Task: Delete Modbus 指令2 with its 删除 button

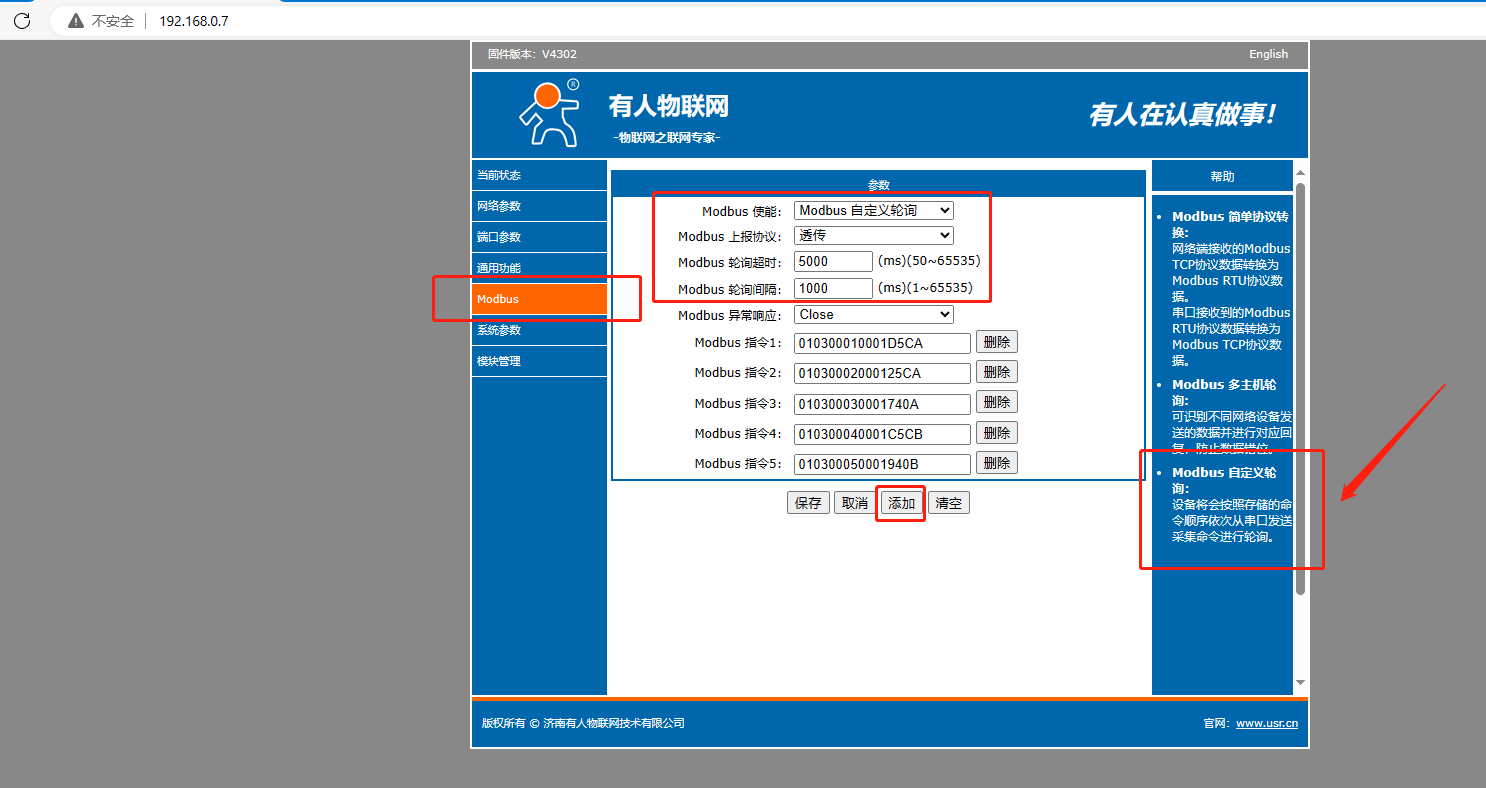Action: click(997, 372)
